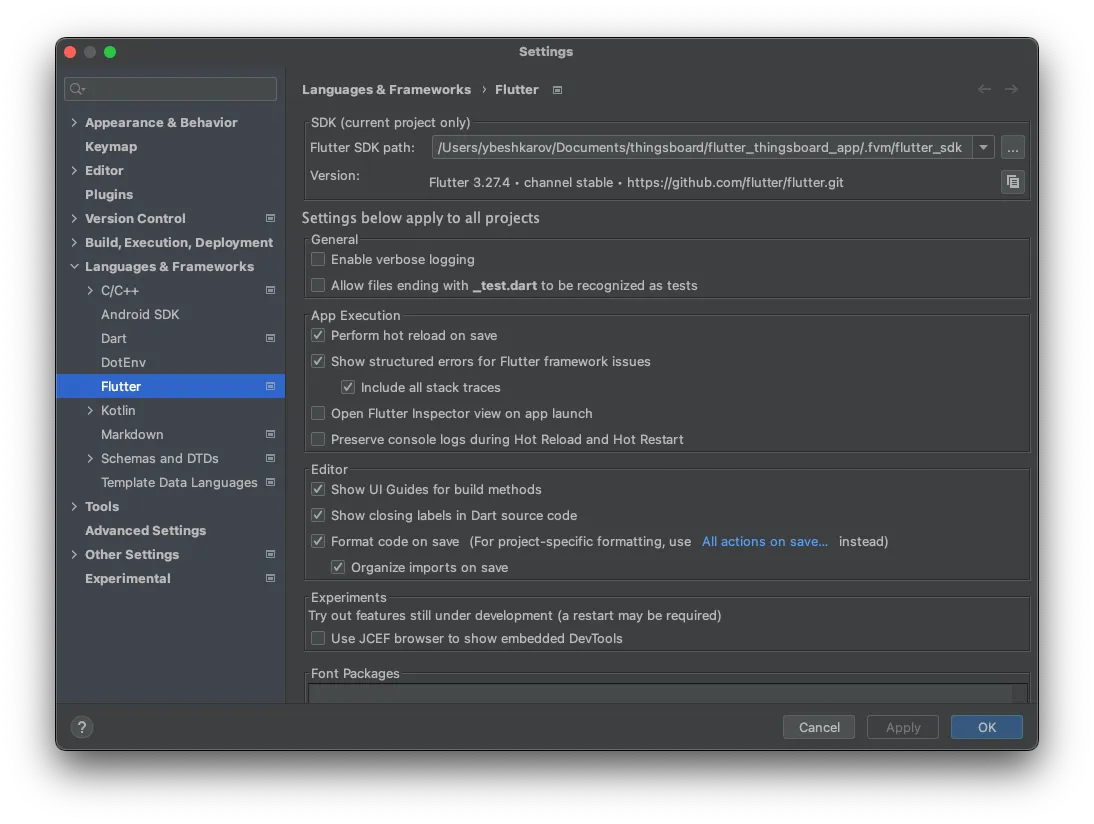Image resolution: width=1094 pixels, height=824 pixels.
Task: Click the Cancel button
Action: pyautogui.click(x=819, y=727)
